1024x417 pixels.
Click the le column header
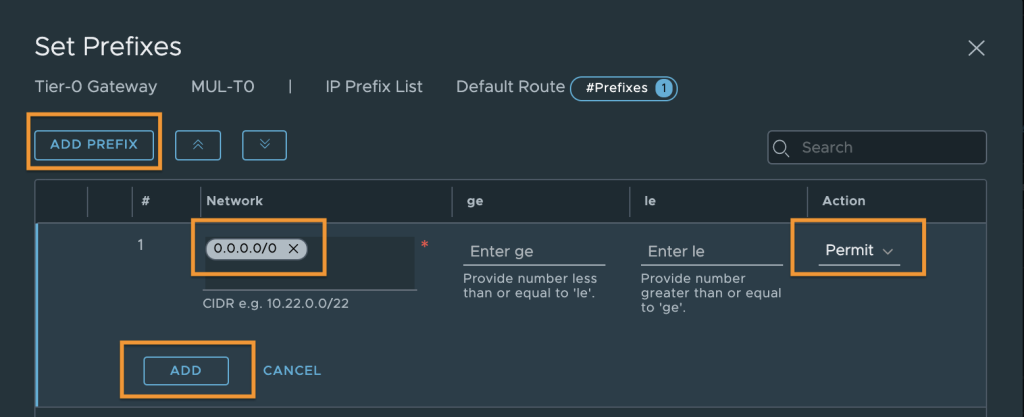[x=650, y=201]
